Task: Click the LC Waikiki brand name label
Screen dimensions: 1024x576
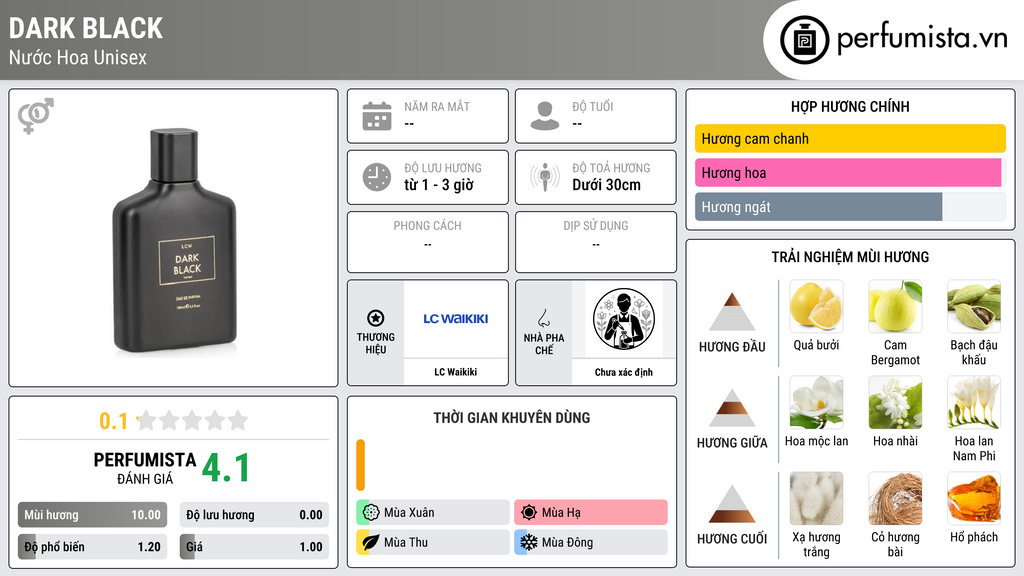Action: (455, 372)
